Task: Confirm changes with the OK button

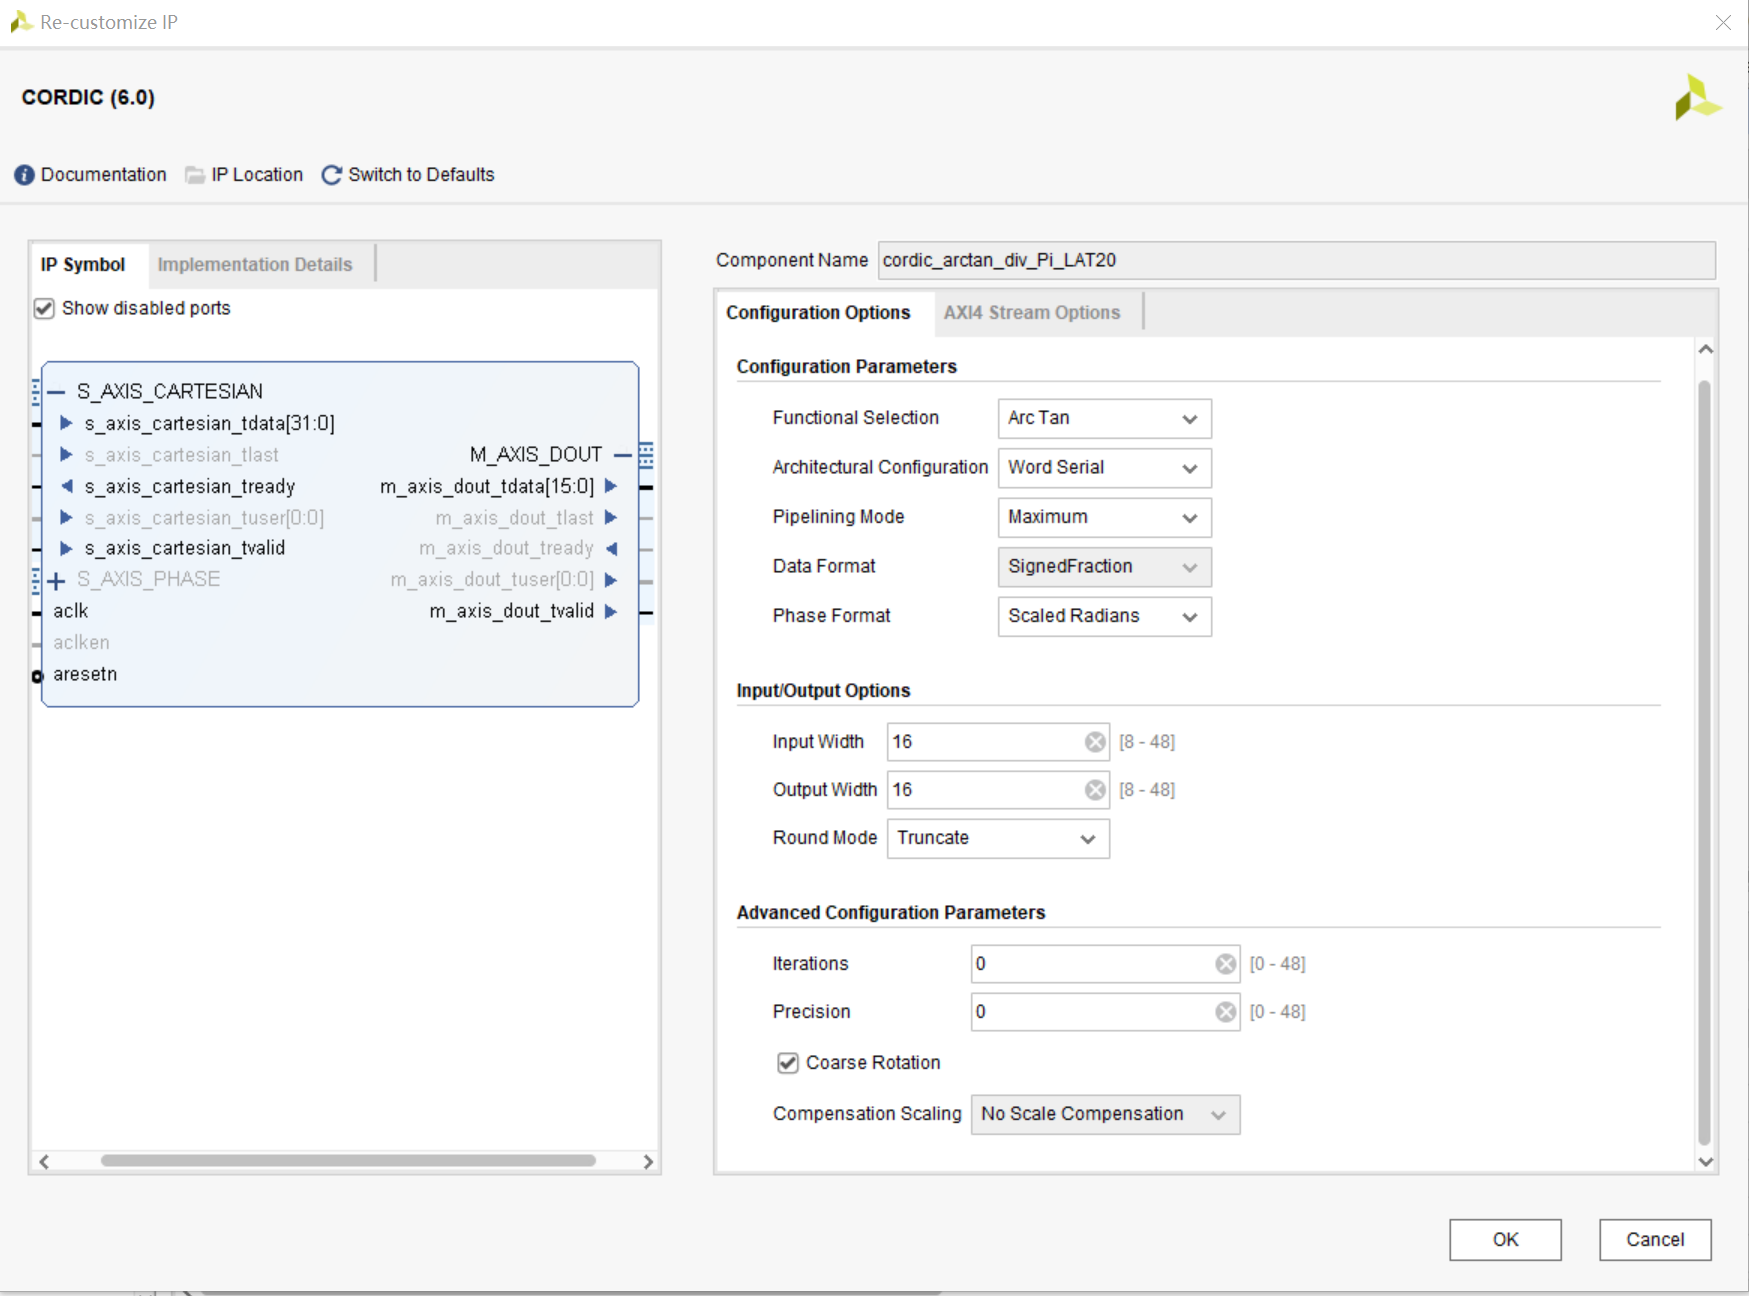Action: 1505,1239
